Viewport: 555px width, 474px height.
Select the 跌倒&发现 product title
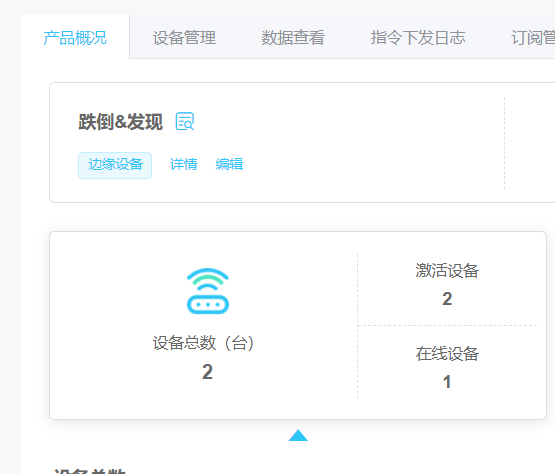tap(120, 122)
